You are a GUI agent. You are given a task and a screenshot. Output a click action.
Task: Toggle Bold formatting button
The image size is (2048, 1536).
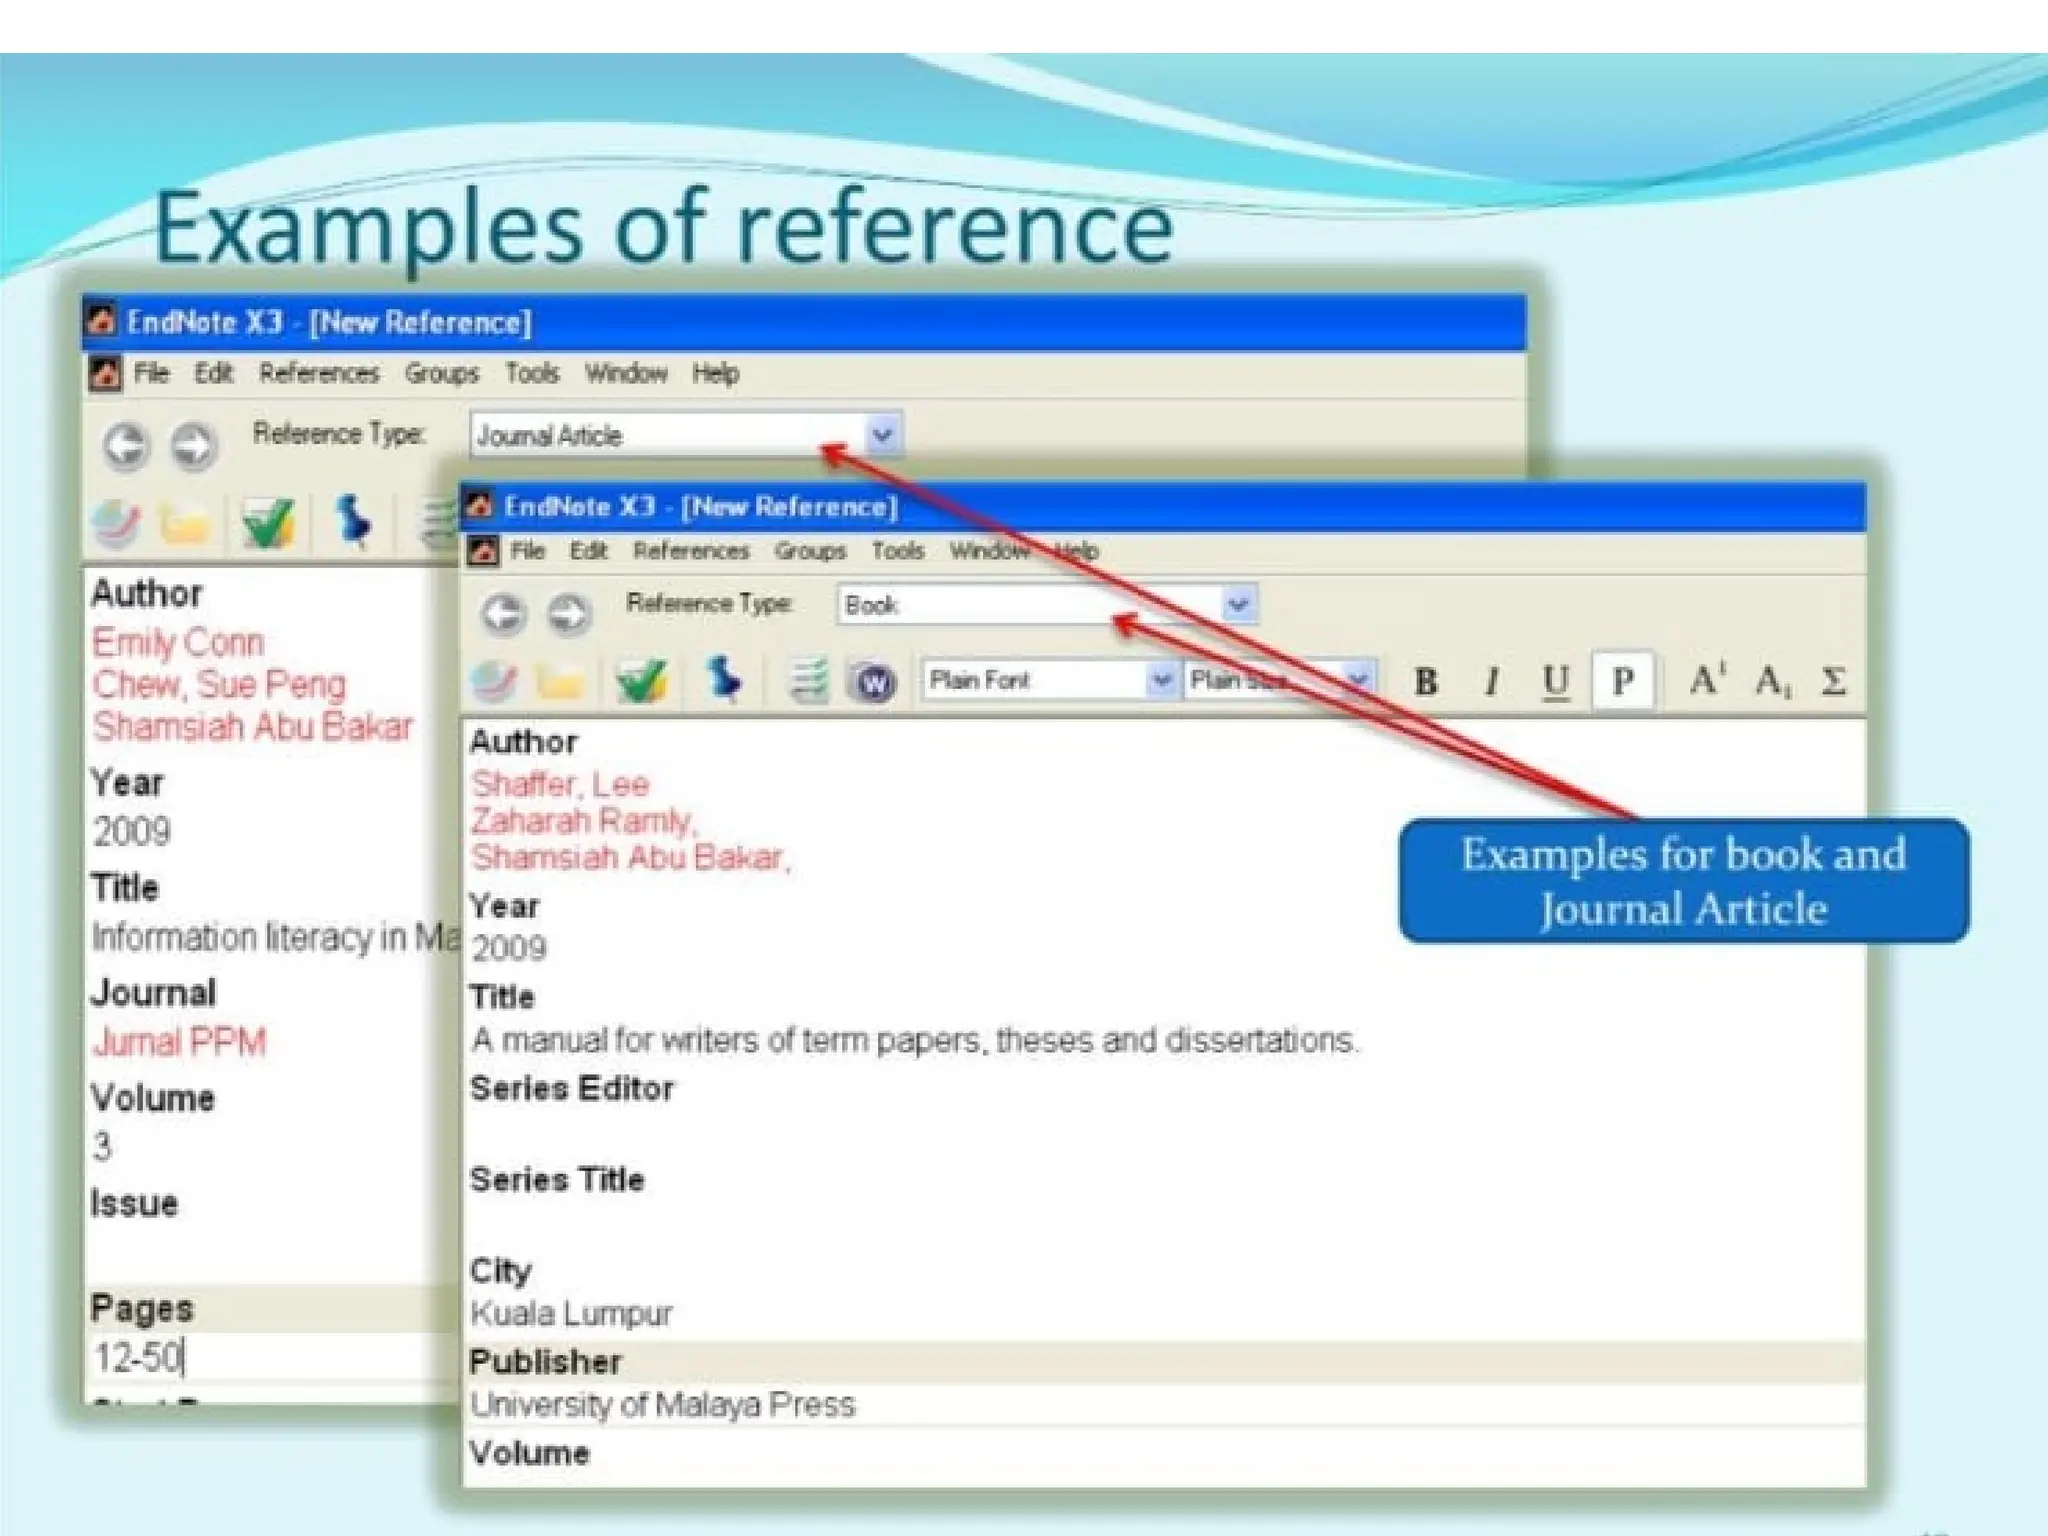[x=1426, y=682]
